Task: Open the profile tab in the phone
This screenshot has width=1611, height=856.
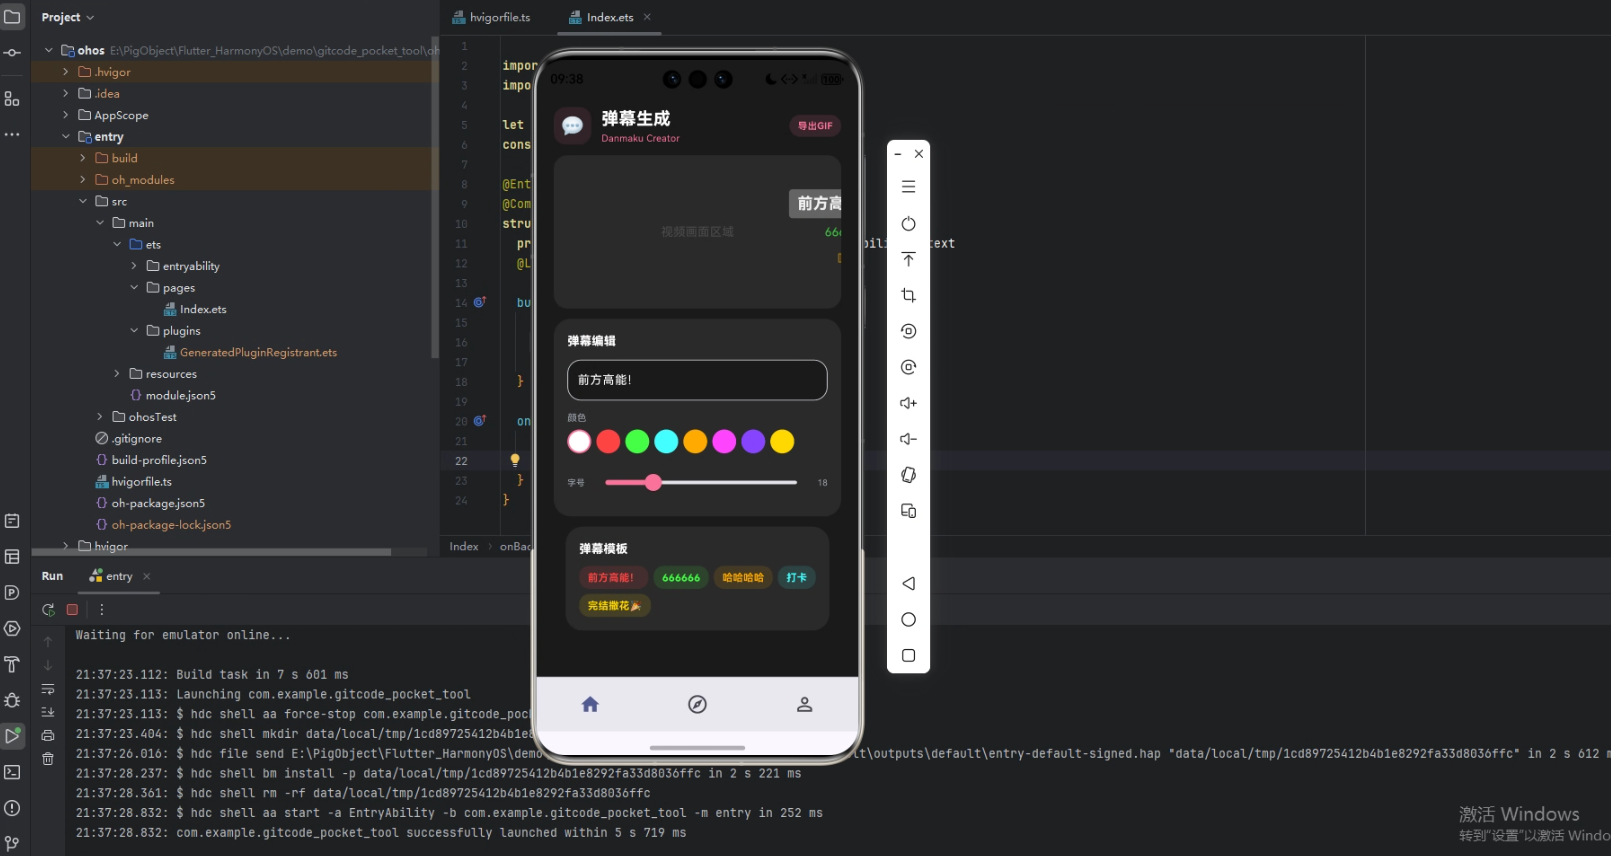Action: [804, 704]
